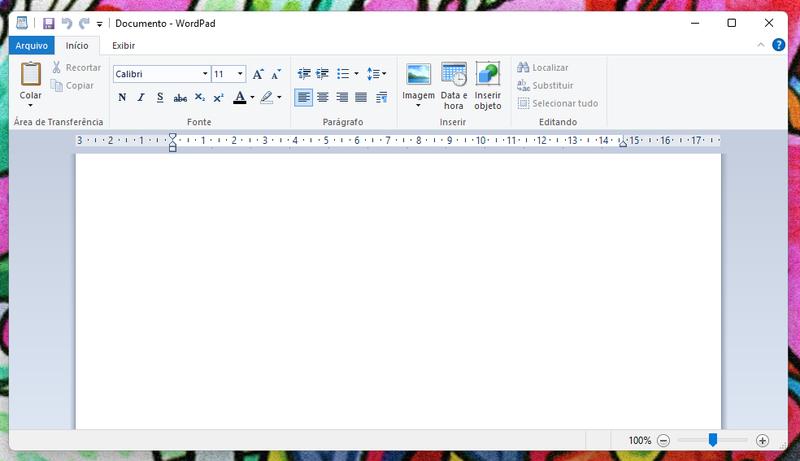
Task: Toggle underline (S) formatting
Action: pyautogui.click(x=160, y=97)
